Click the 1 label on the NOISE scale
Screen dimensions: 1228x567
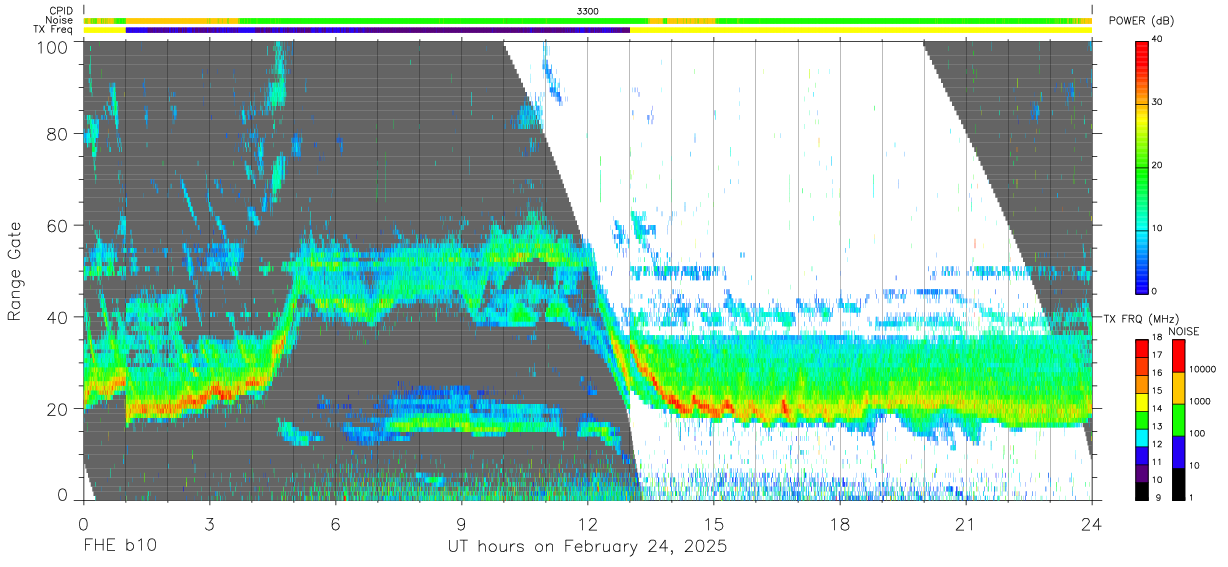pyautogui.click(x=1192, y=497)
